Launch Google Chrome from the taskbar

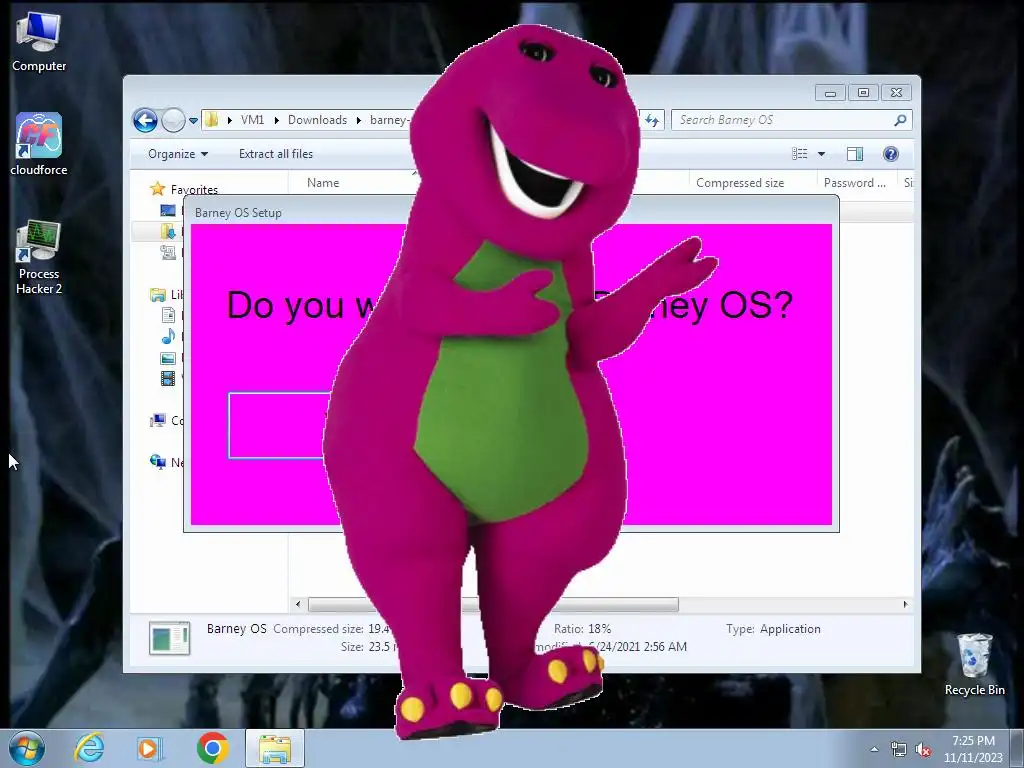click(x=212, y=748)
